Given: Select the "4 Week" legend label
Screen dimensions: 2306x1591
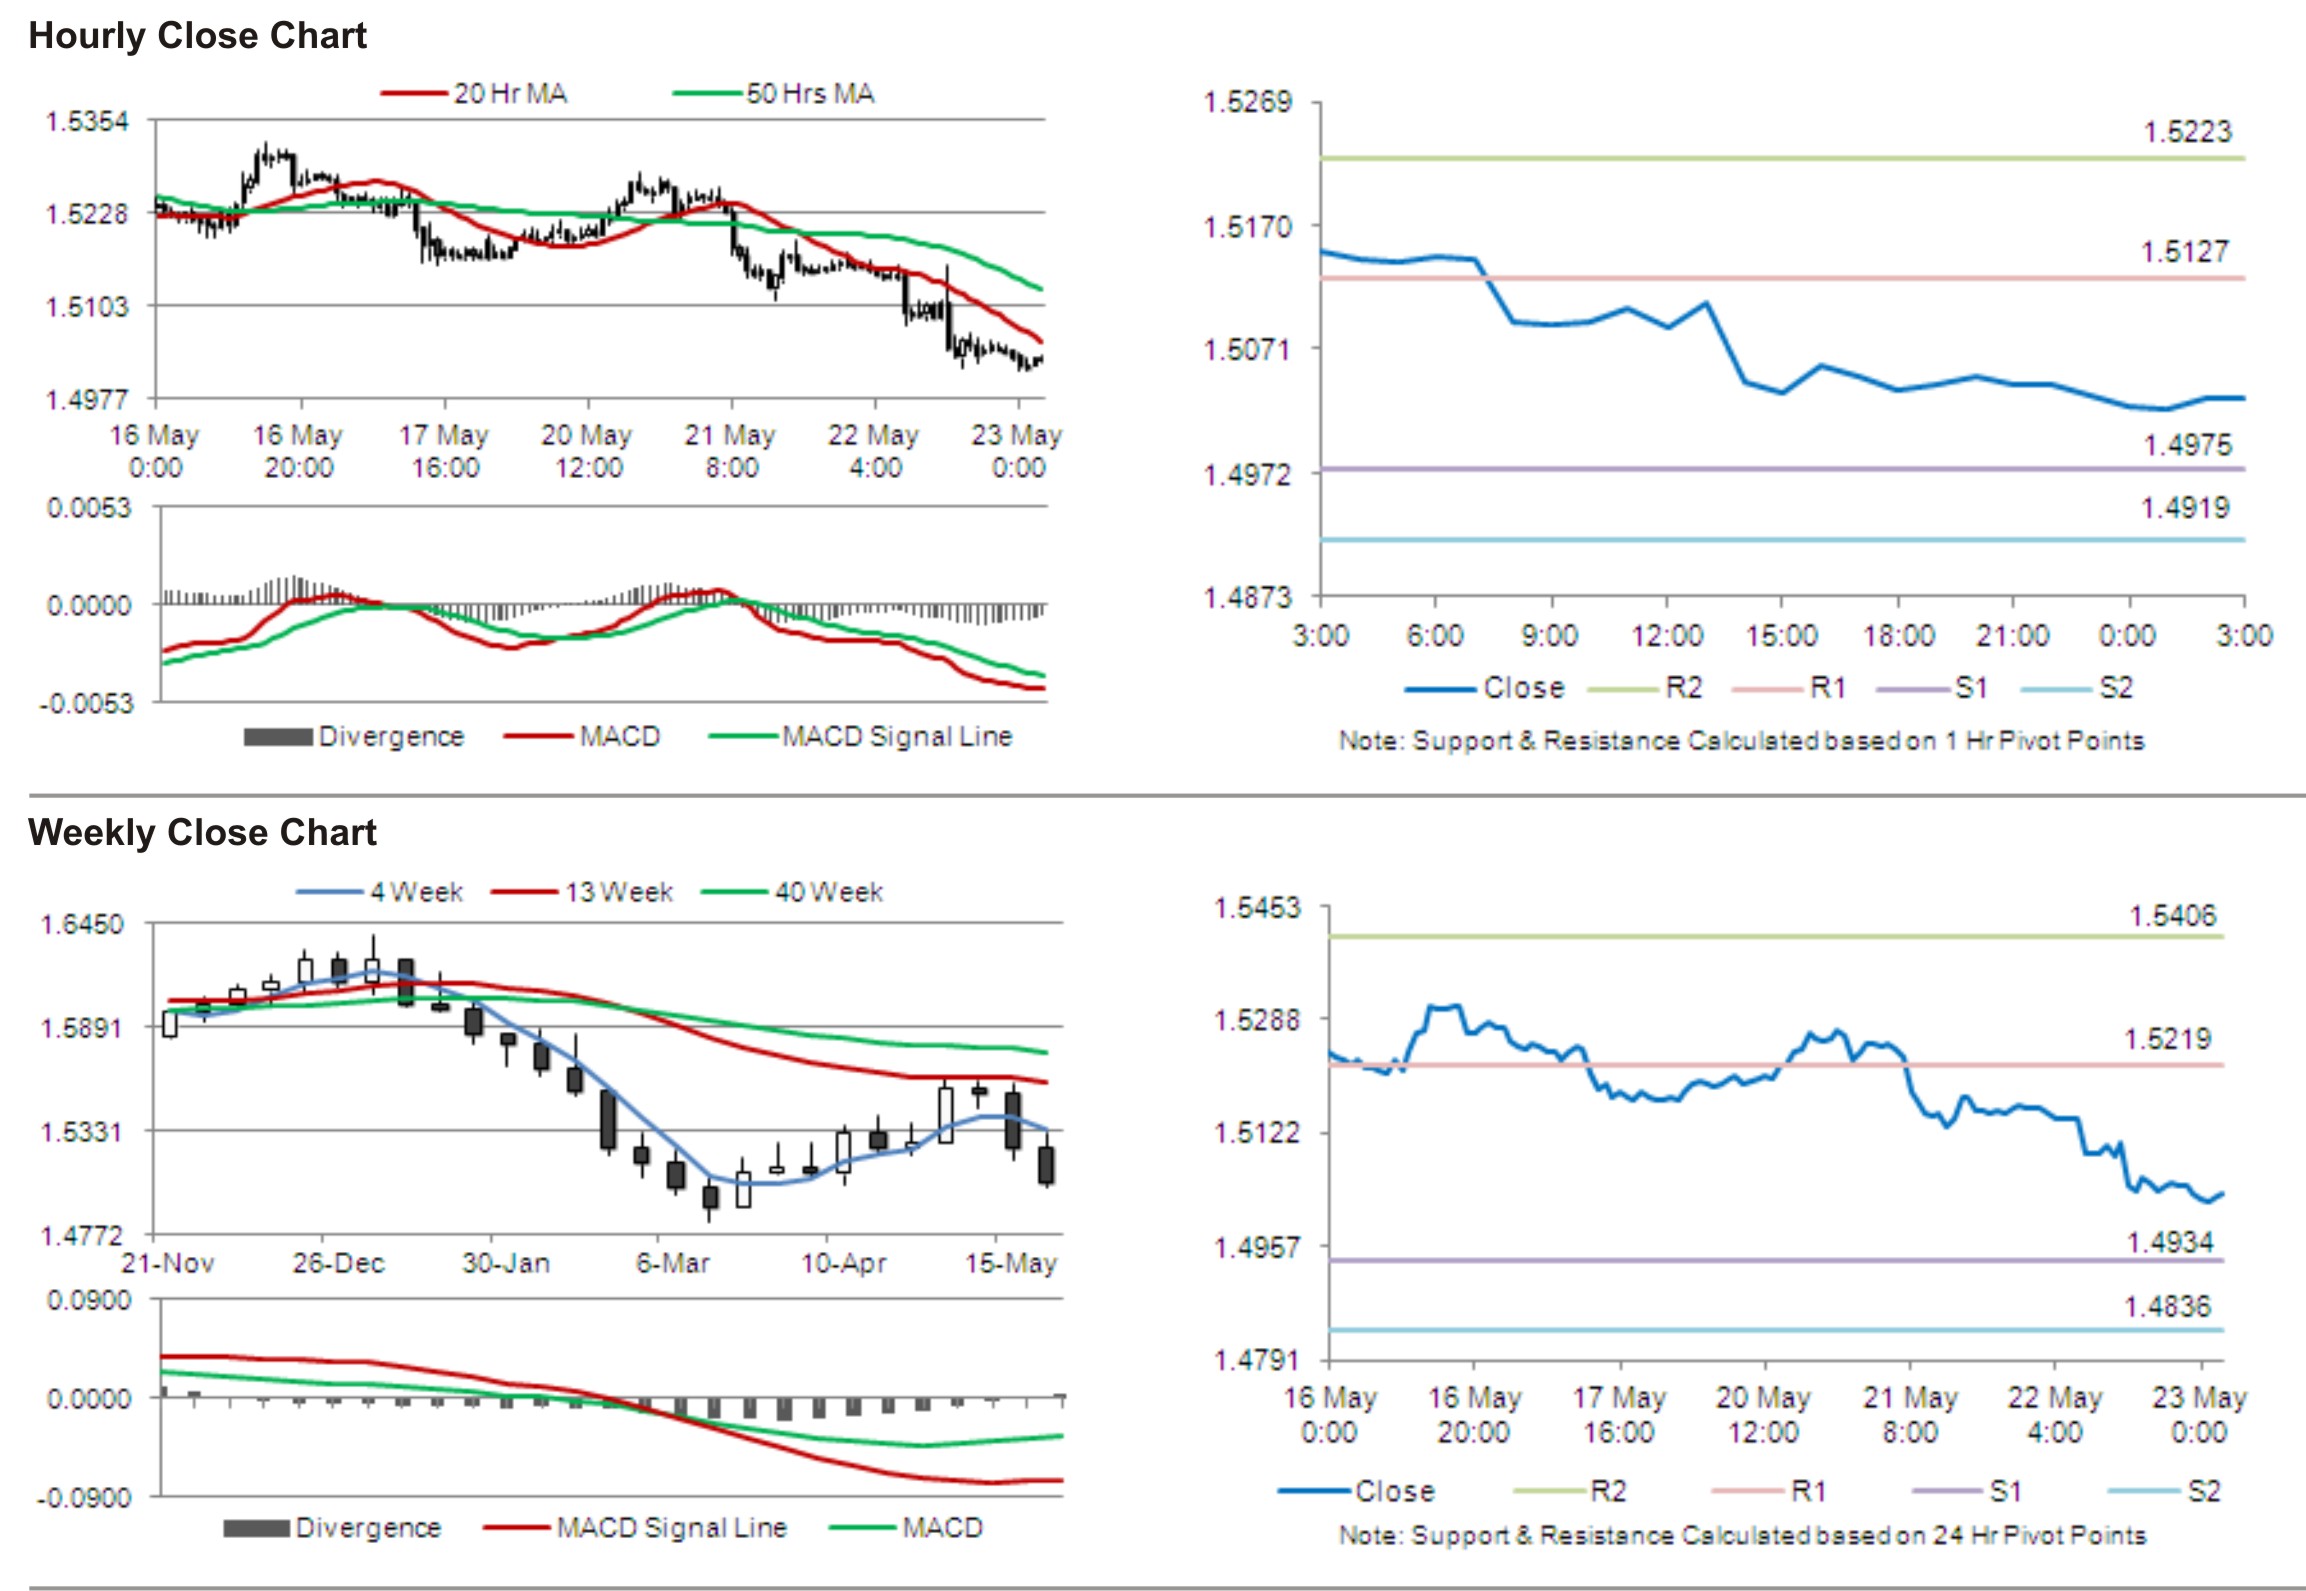Looking at the screenshot, I should (x=416, y=892).
